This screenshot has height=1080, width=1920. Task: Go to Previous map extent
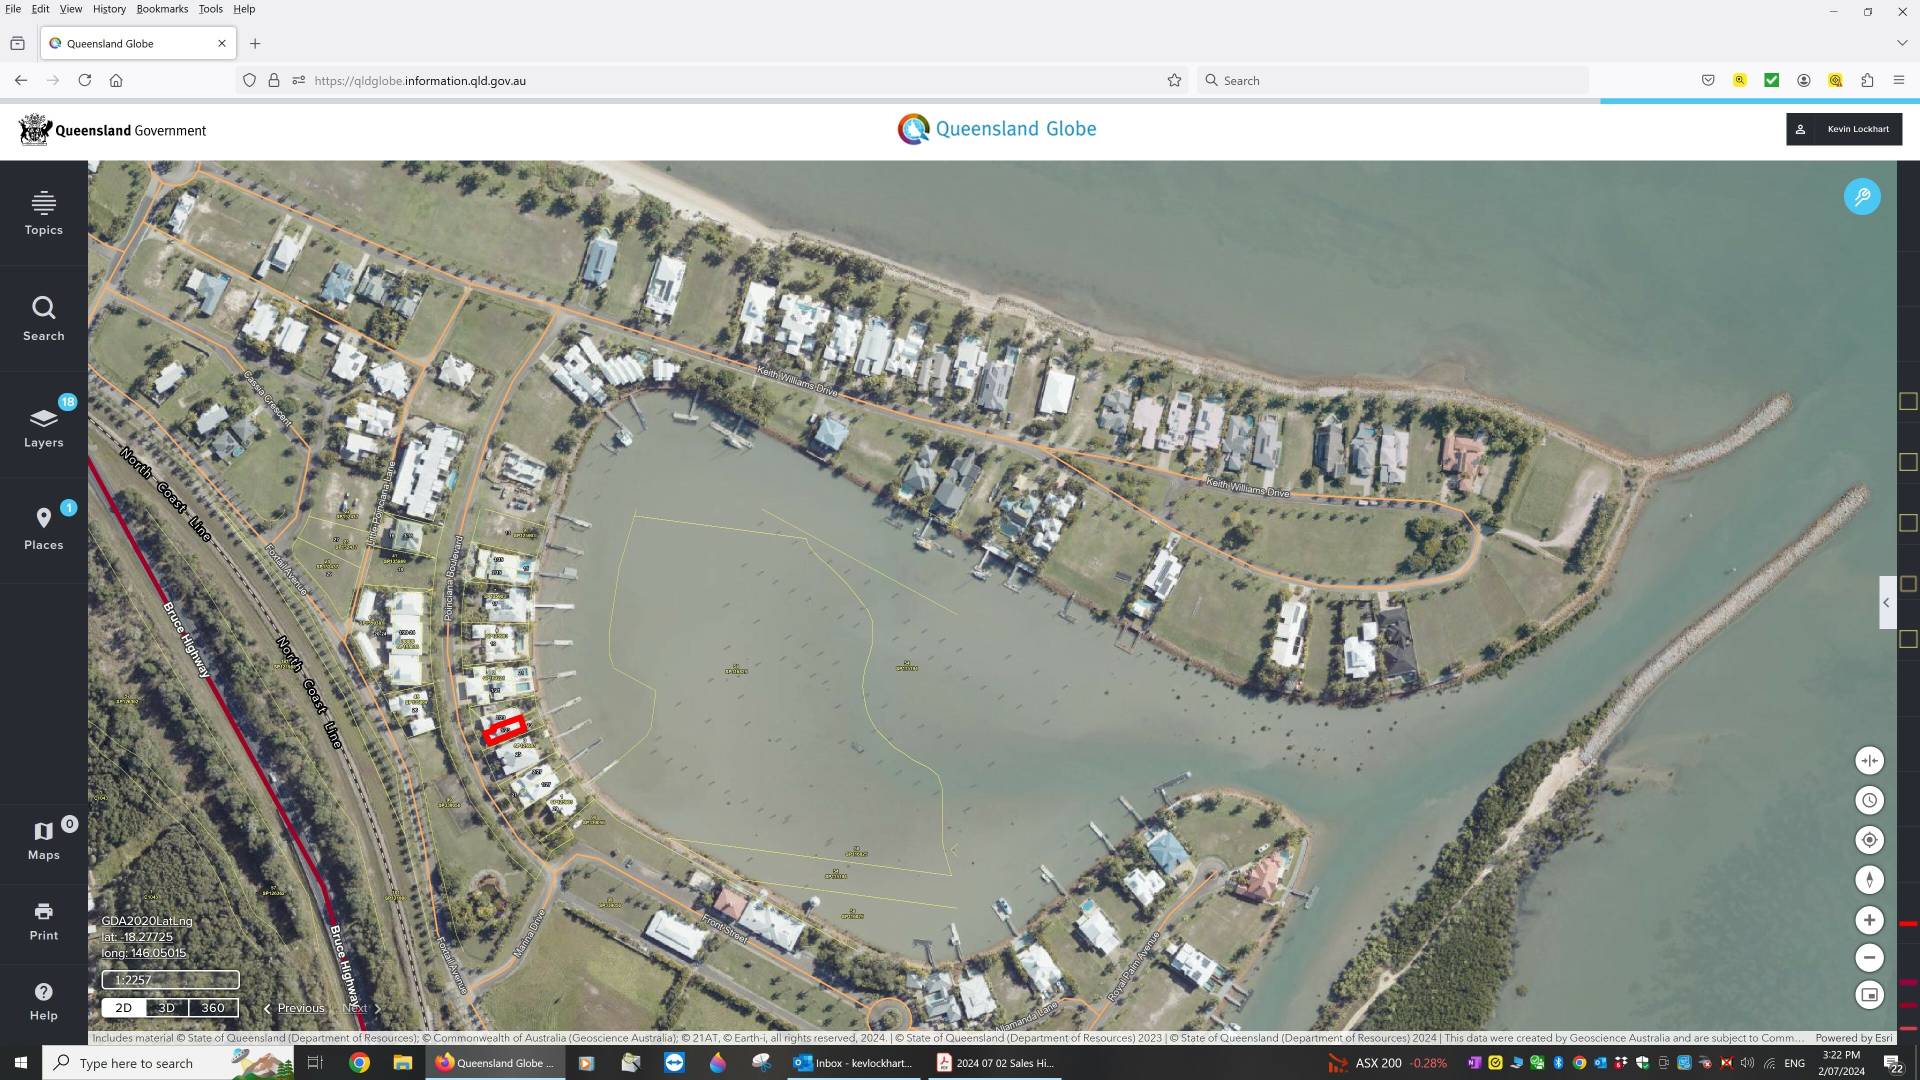click(x=294, y=1008)
